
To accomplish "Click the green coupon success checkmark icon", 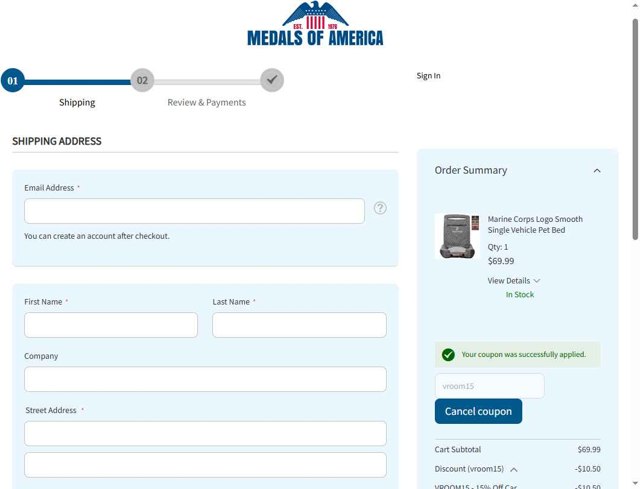I will click(448, 355).
